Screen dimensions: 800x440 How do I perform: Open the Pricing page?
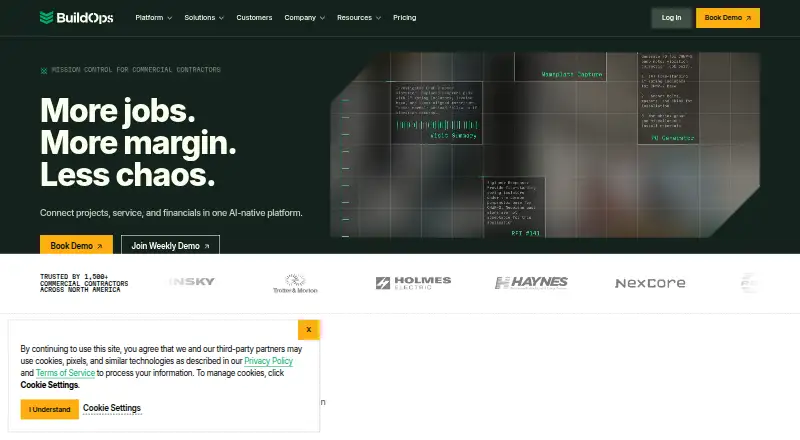[405, 18]
